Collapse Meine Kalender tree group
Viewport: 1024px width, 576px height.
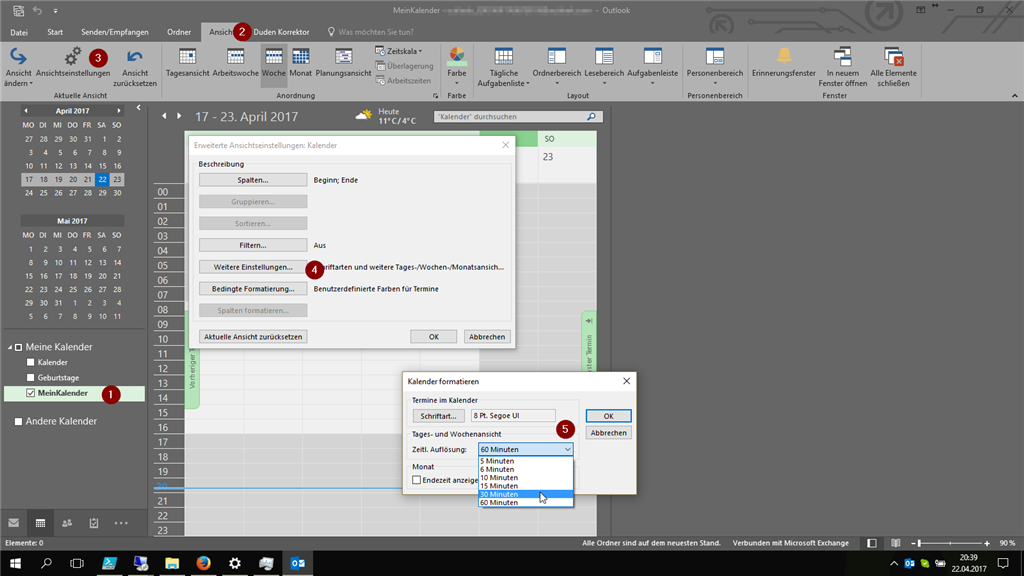[10, 347]
